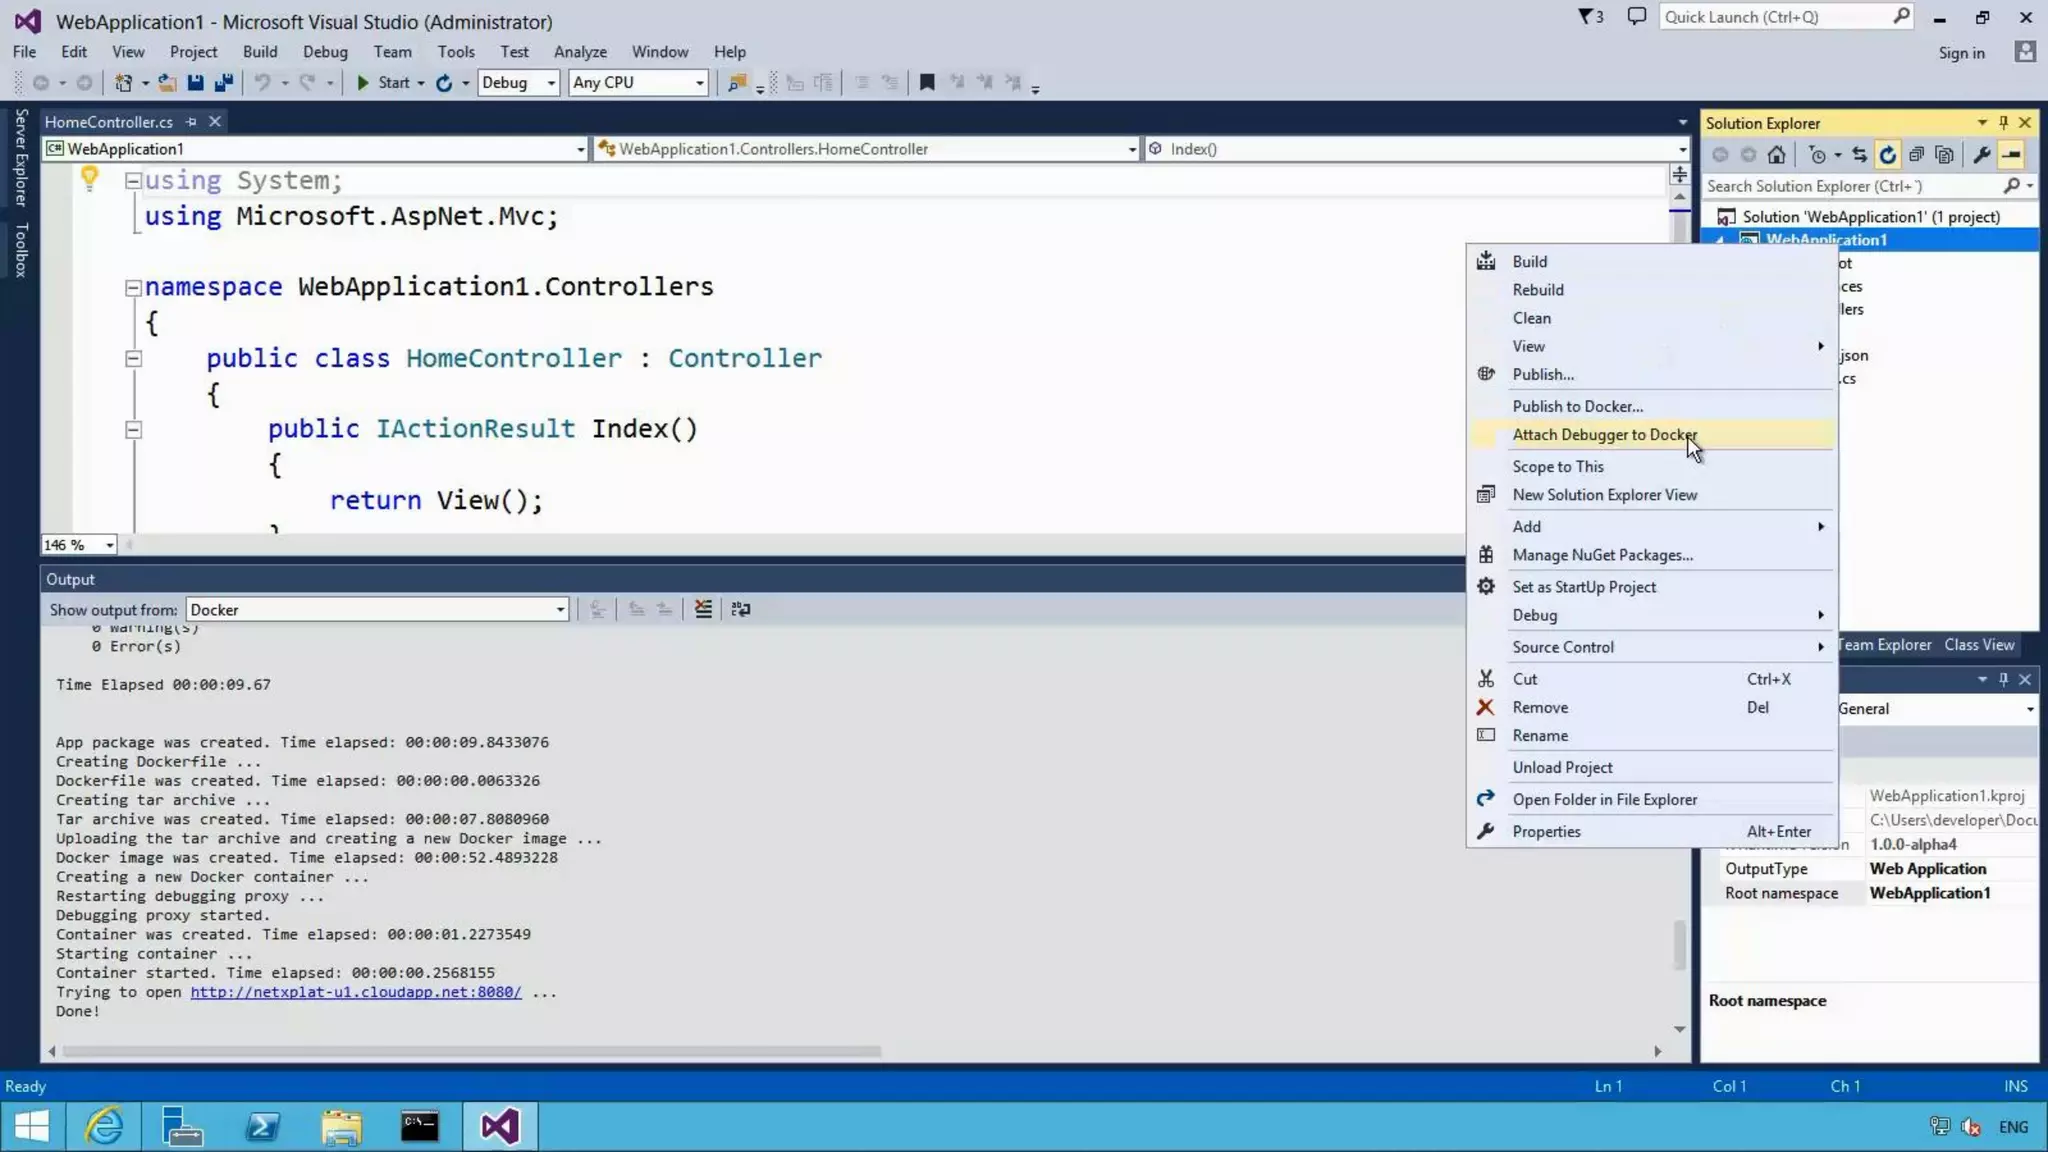Click the Windows Start button

(32, 1127)
